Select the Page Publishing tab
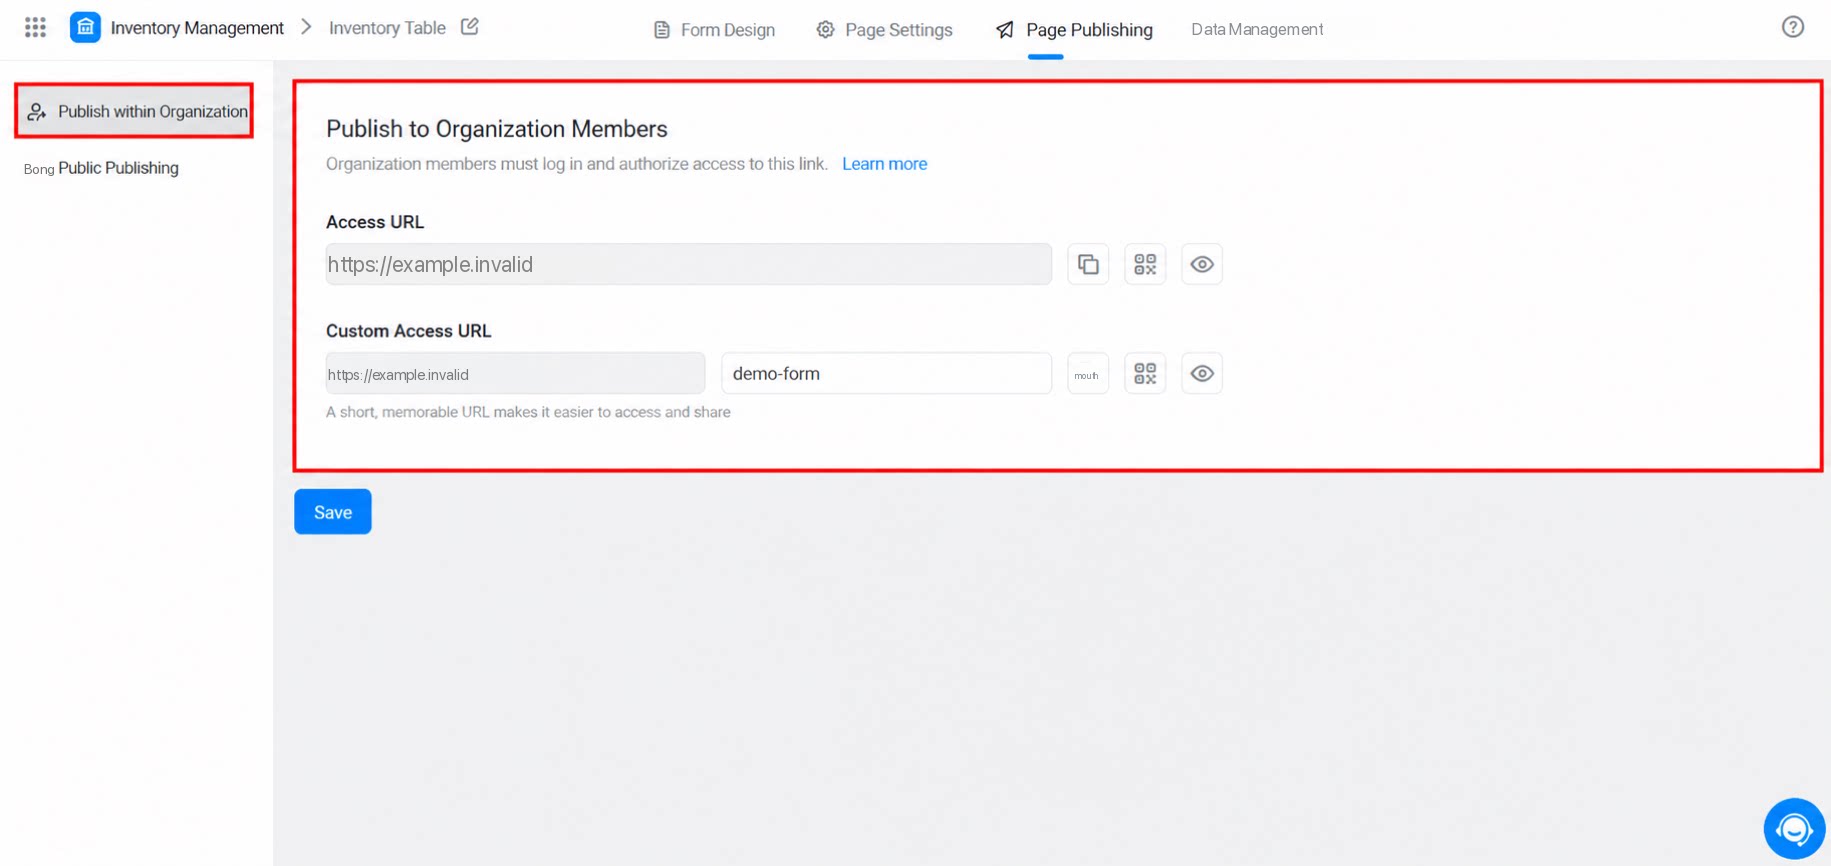Screen dimensions: 1831x866 [x=1074, y=30]
